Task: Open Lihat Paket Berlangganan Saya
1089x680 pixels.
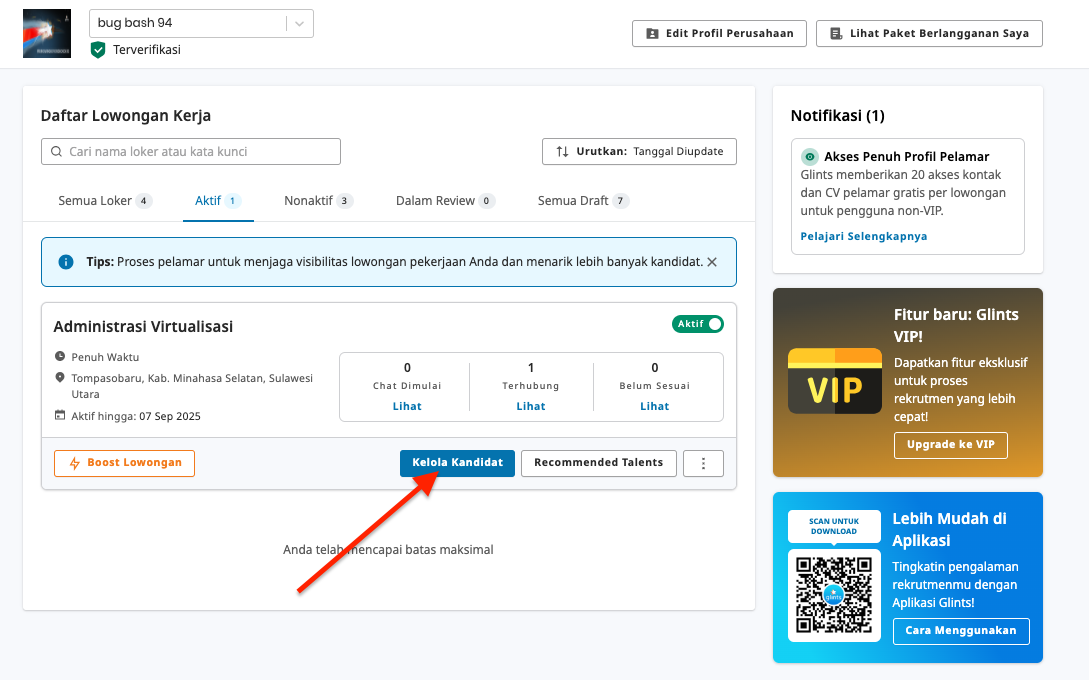Action: click(929, 33)
